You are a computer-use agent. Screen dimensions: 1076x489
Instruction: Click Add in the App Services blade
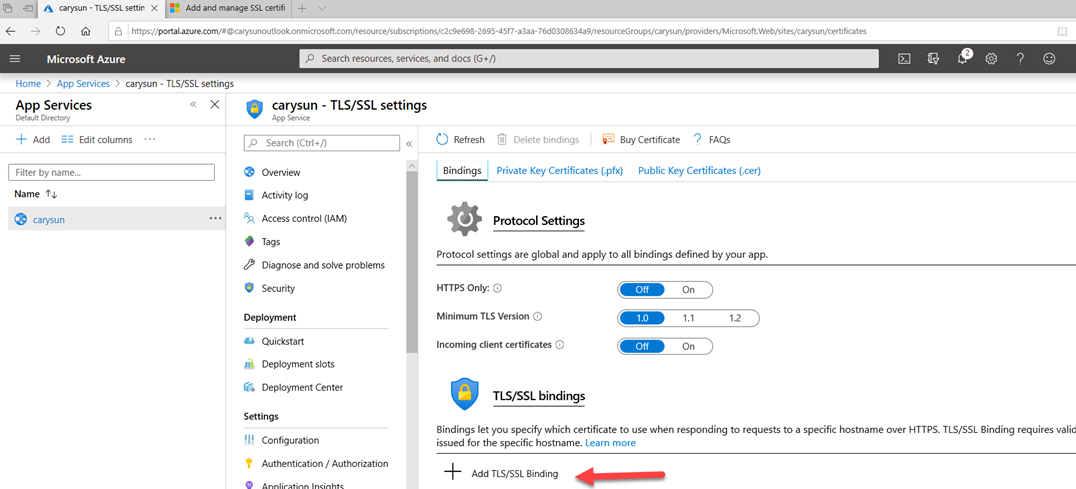point(33,139)
